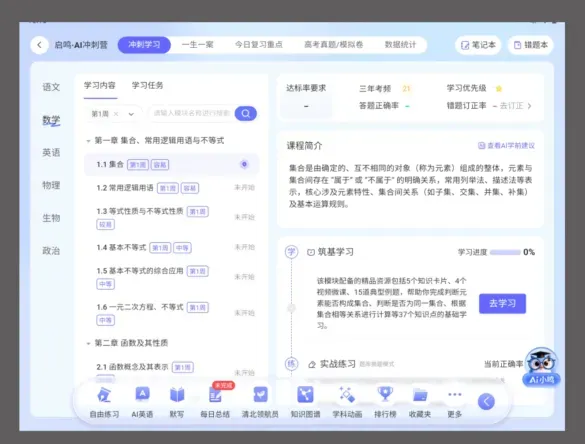Open lesson 1.5 基本不等式的综合应用
The width and height of the screenshot is (585, 444).
tap(171, 277)
